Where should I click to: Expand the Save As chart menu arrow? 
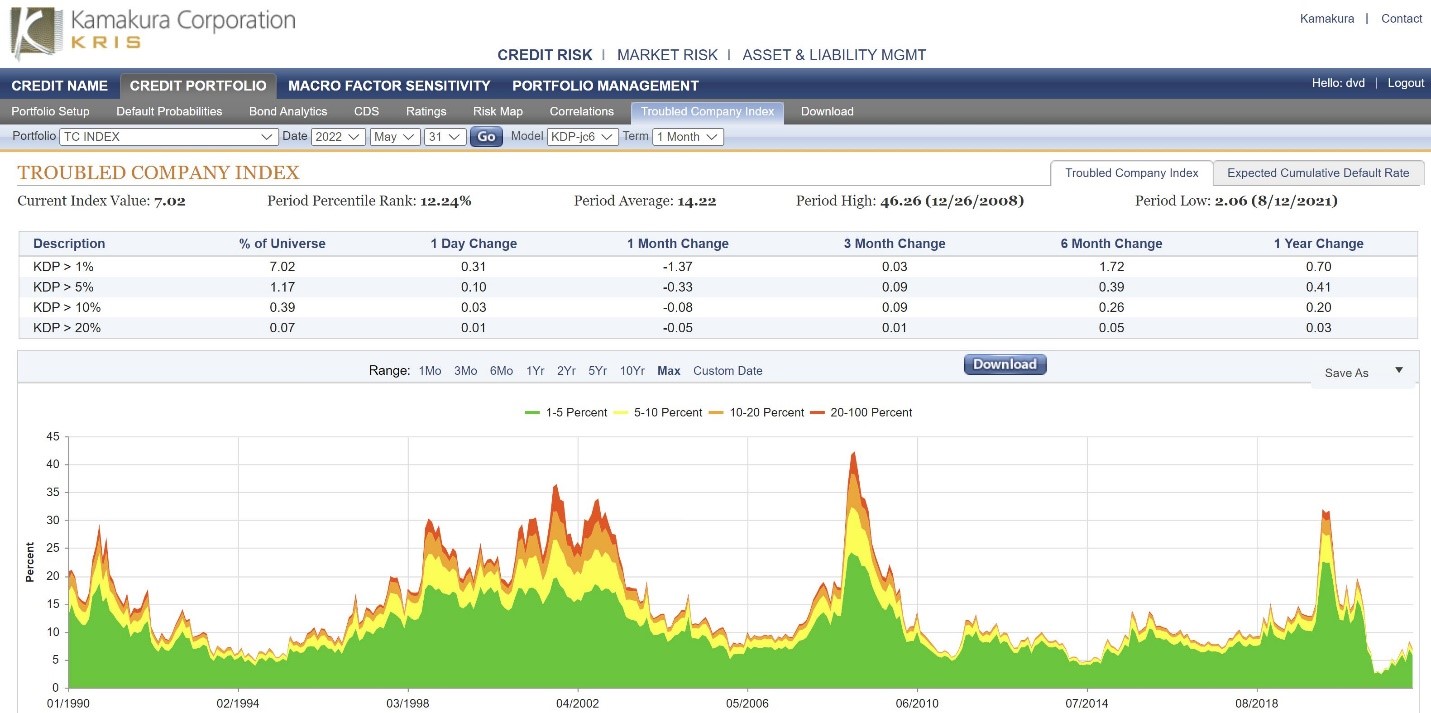(1398, 371)
